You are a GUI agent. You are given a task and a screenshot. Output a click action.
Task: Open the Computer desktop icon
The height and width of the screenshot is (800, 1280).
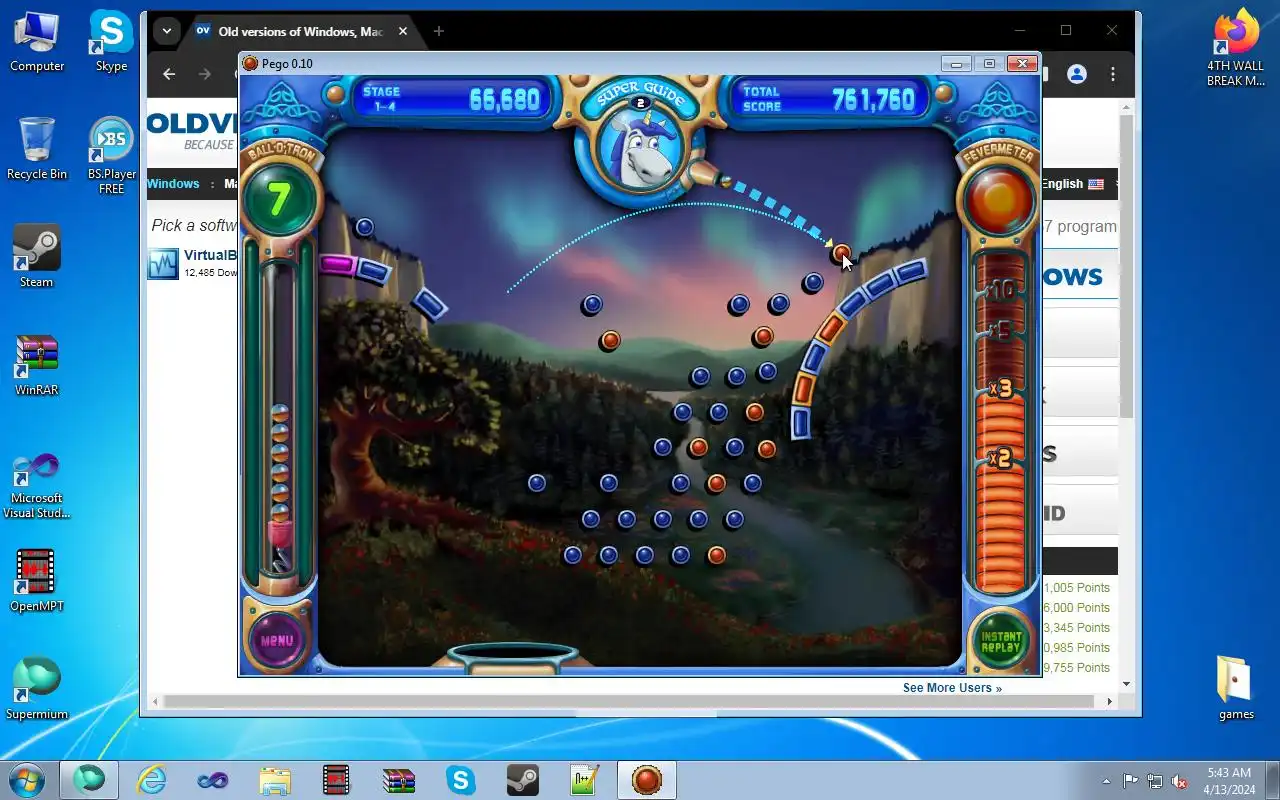(37, 42)
